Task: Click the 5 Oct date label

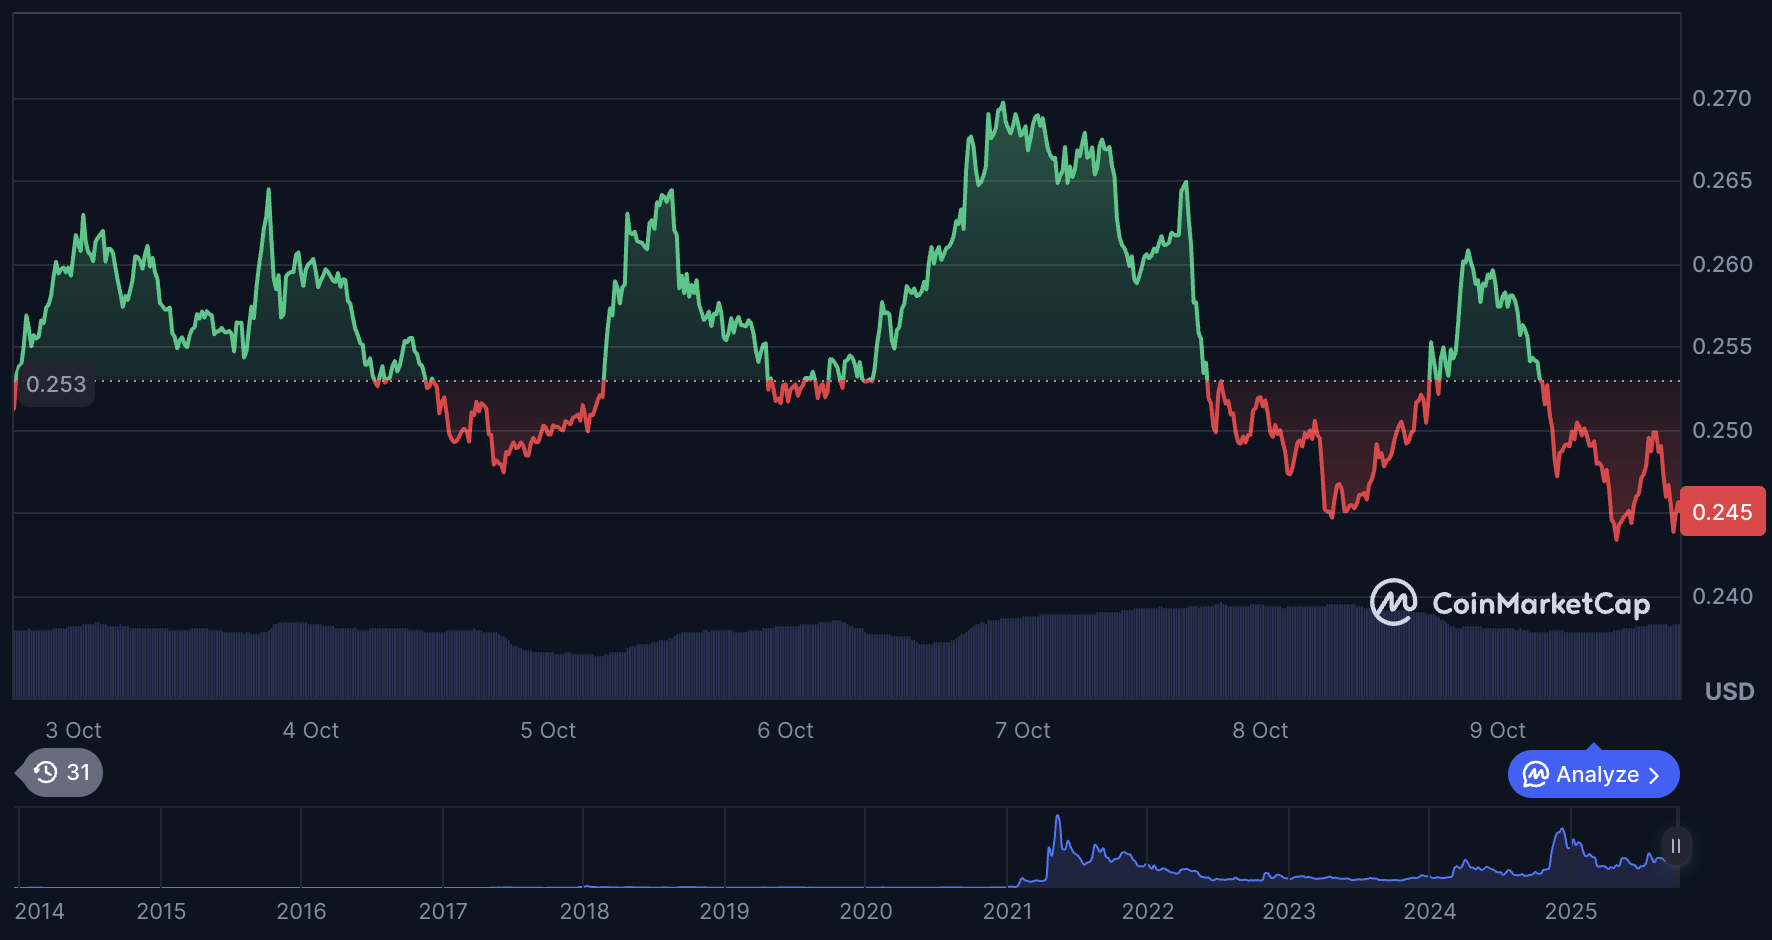Action: pyautogui.click(x=548, y=731)
